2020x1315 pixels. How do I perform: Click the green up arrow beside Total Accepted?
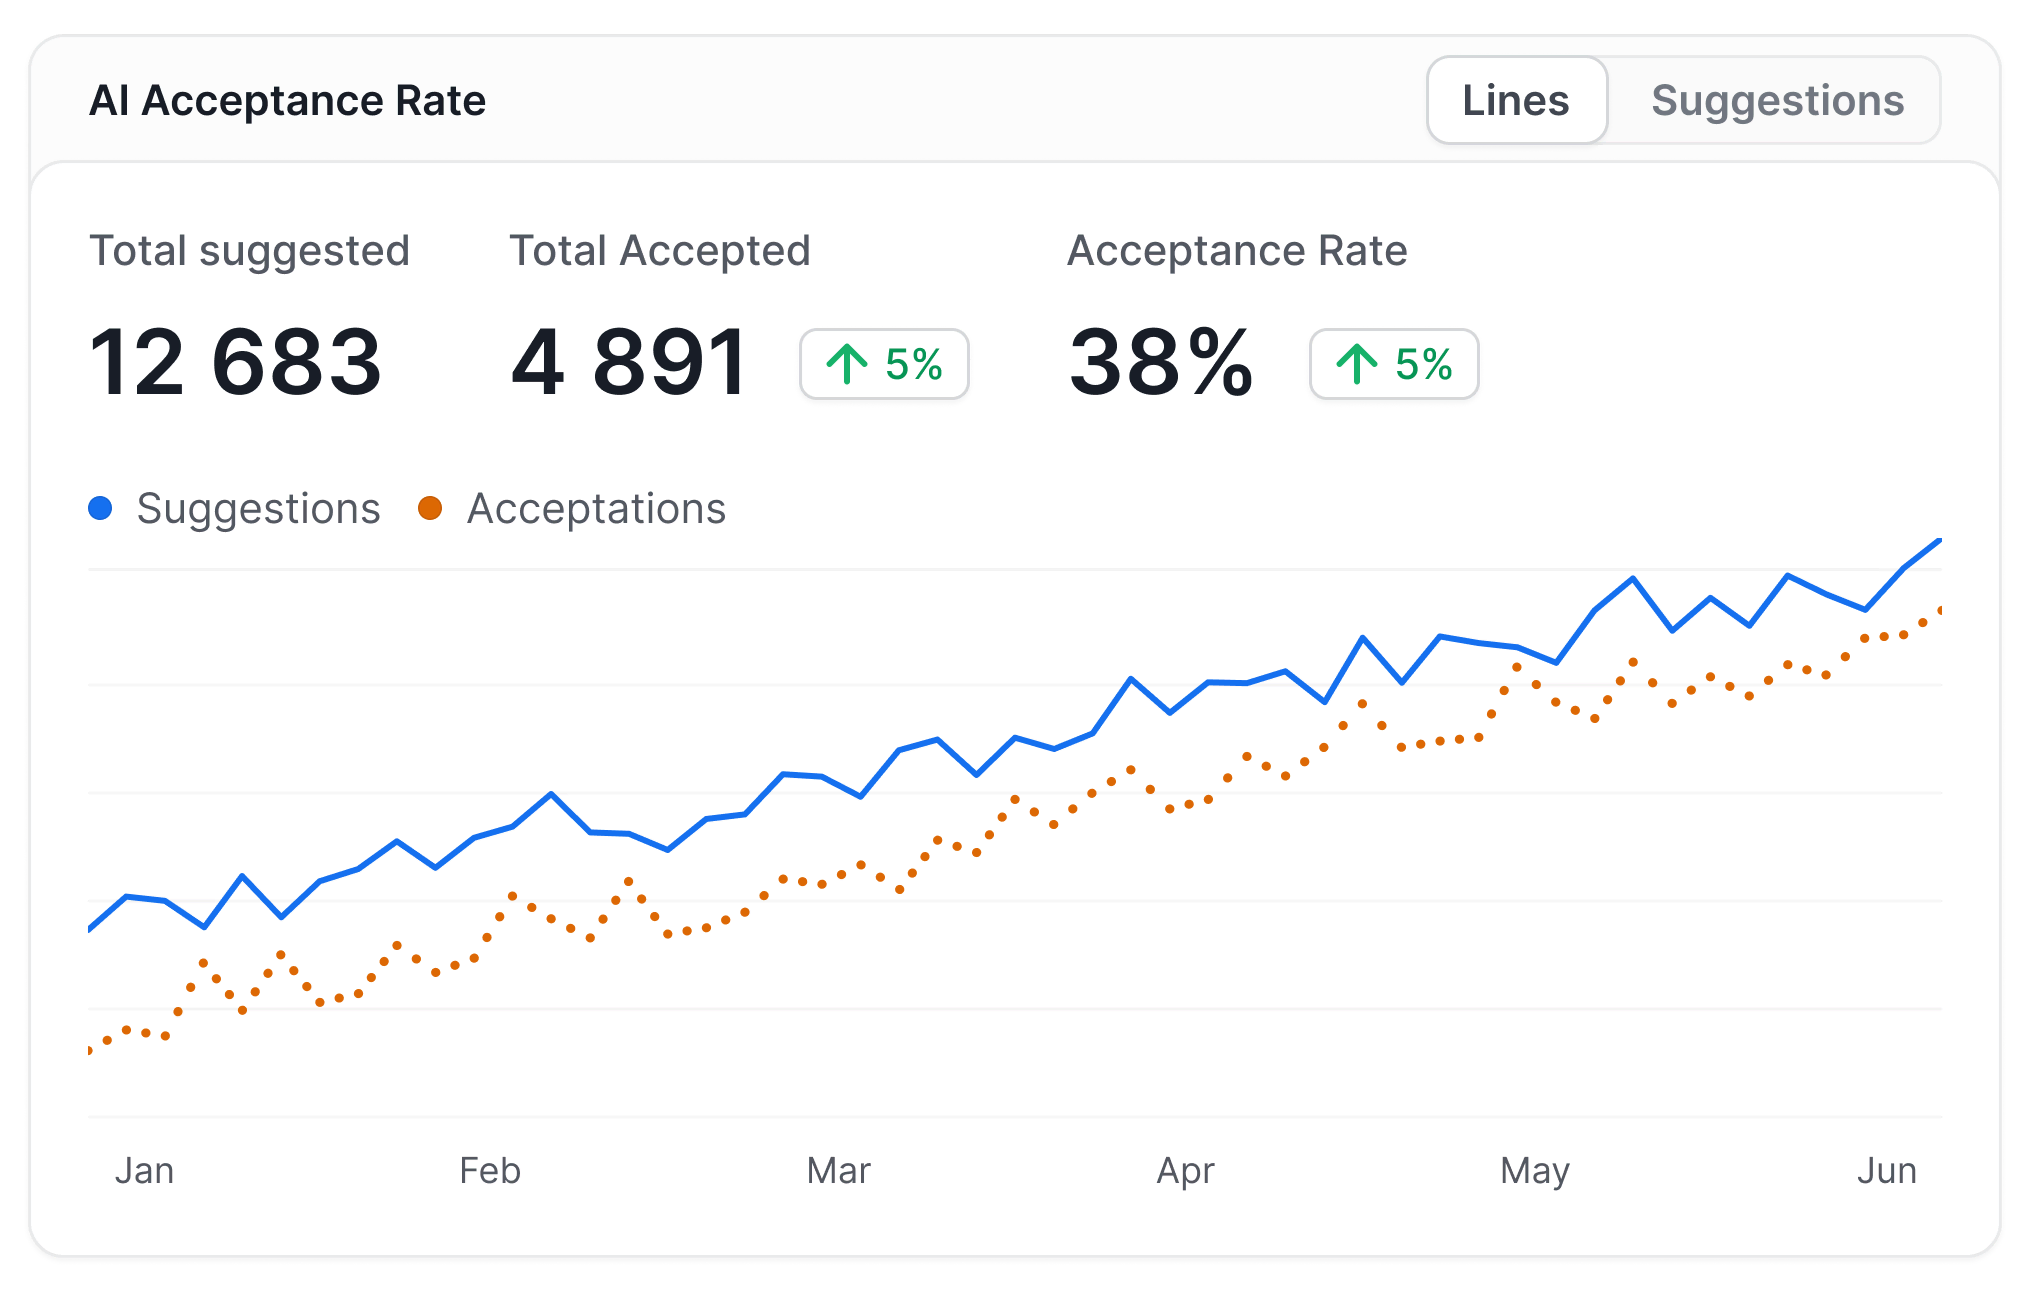846,364
